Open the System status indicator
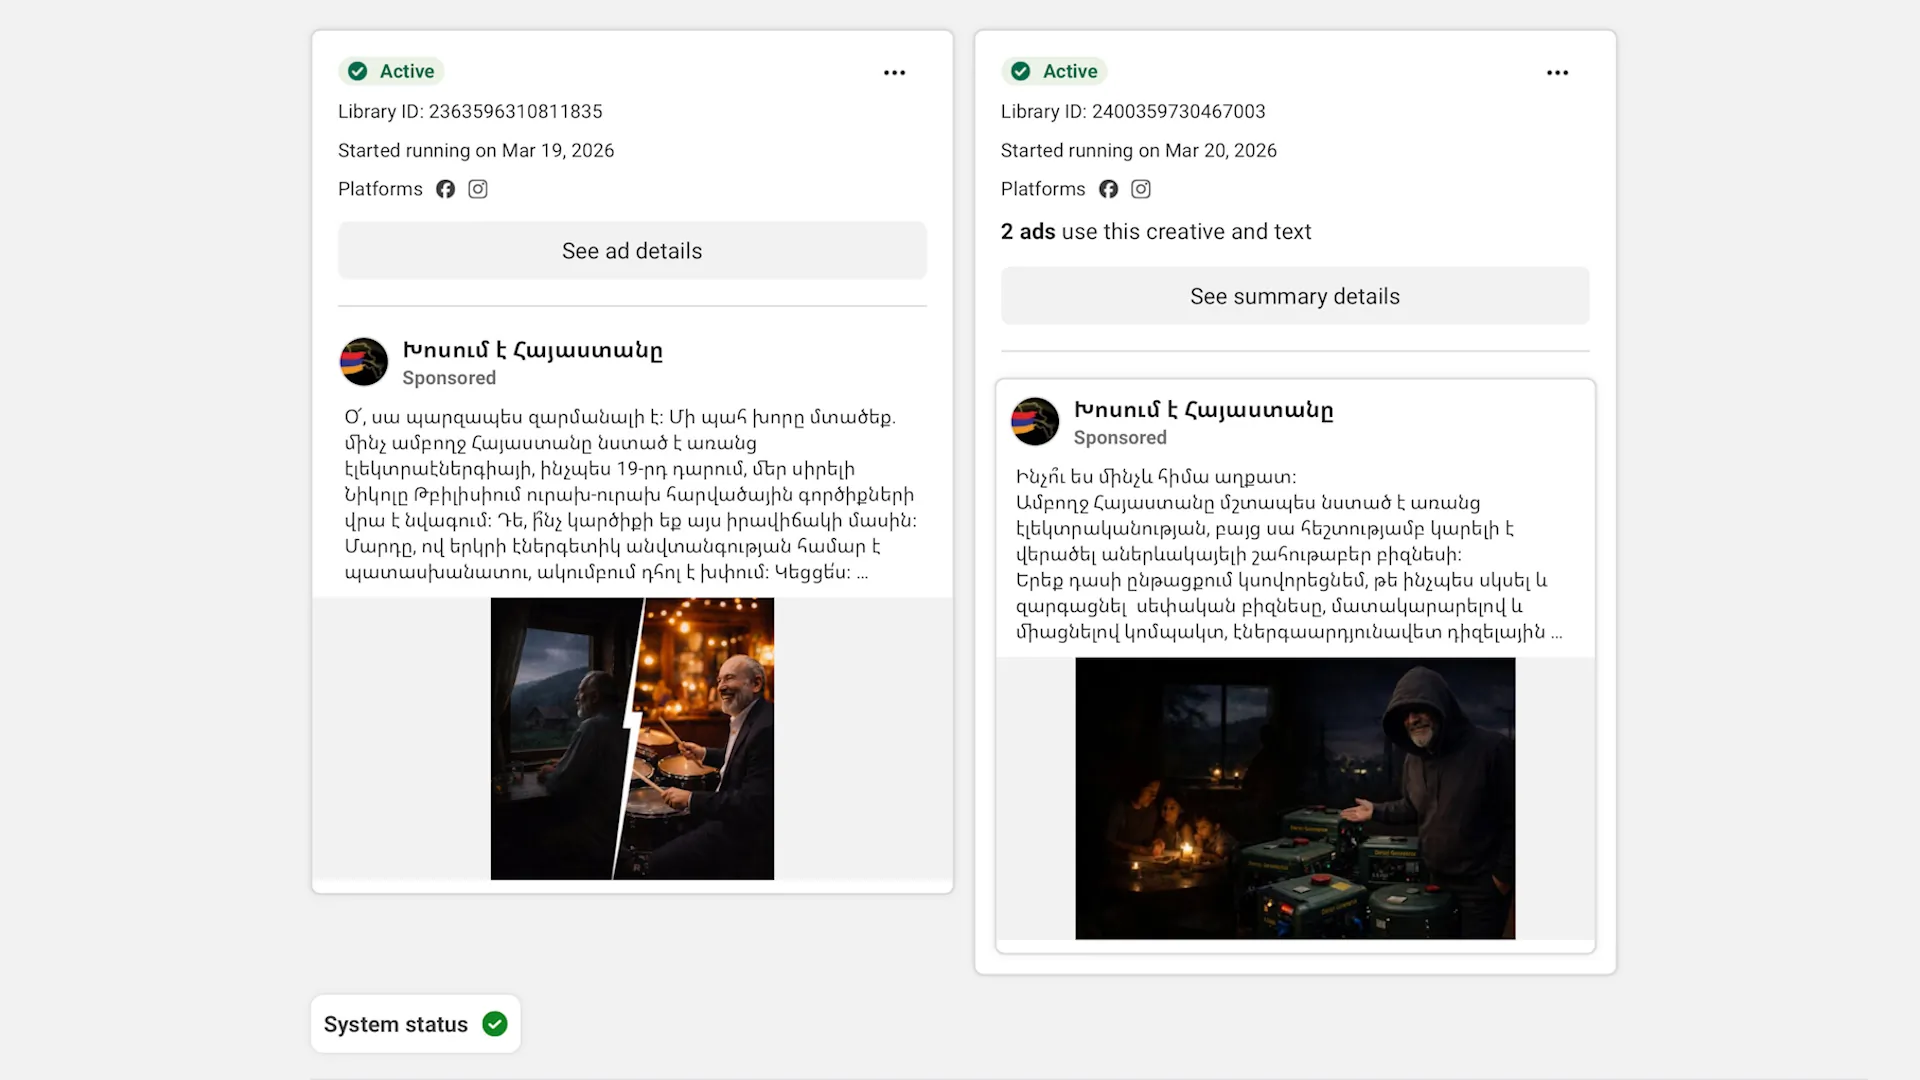The image size is (1920, 1080). [x=415, y=1024]
